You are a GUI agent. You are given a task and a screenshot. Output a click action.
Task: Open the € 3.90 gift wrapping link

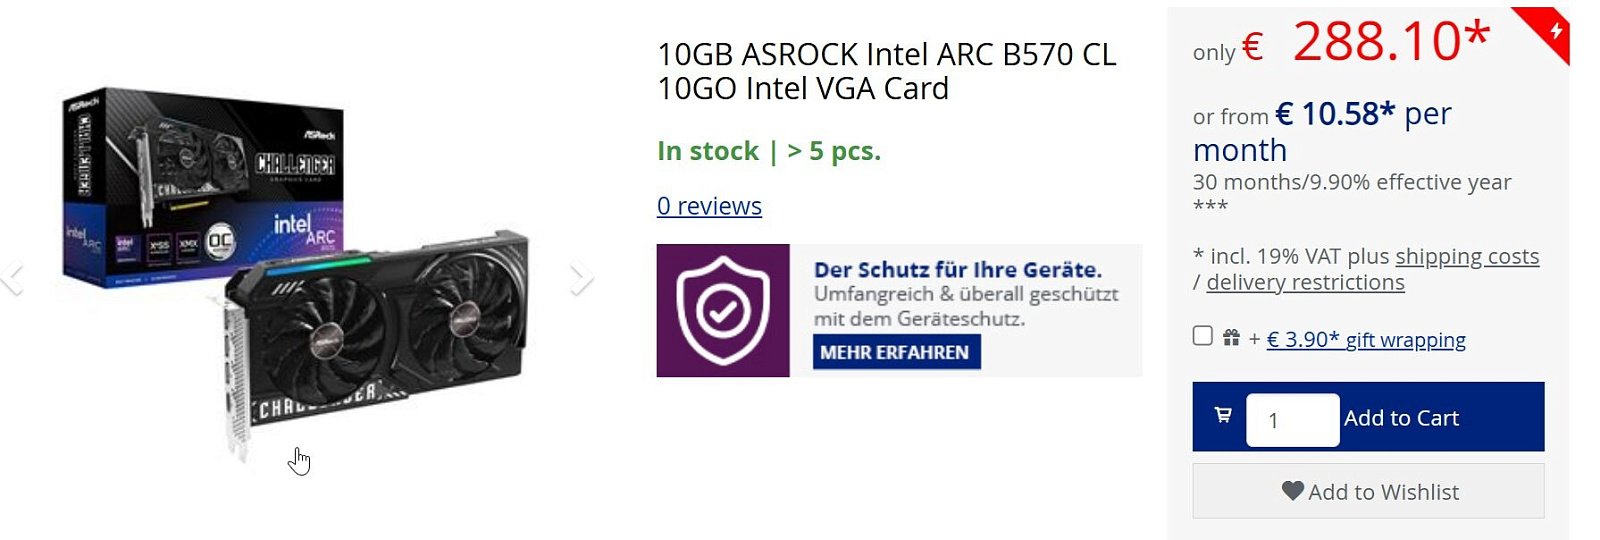pos(1366,340)
